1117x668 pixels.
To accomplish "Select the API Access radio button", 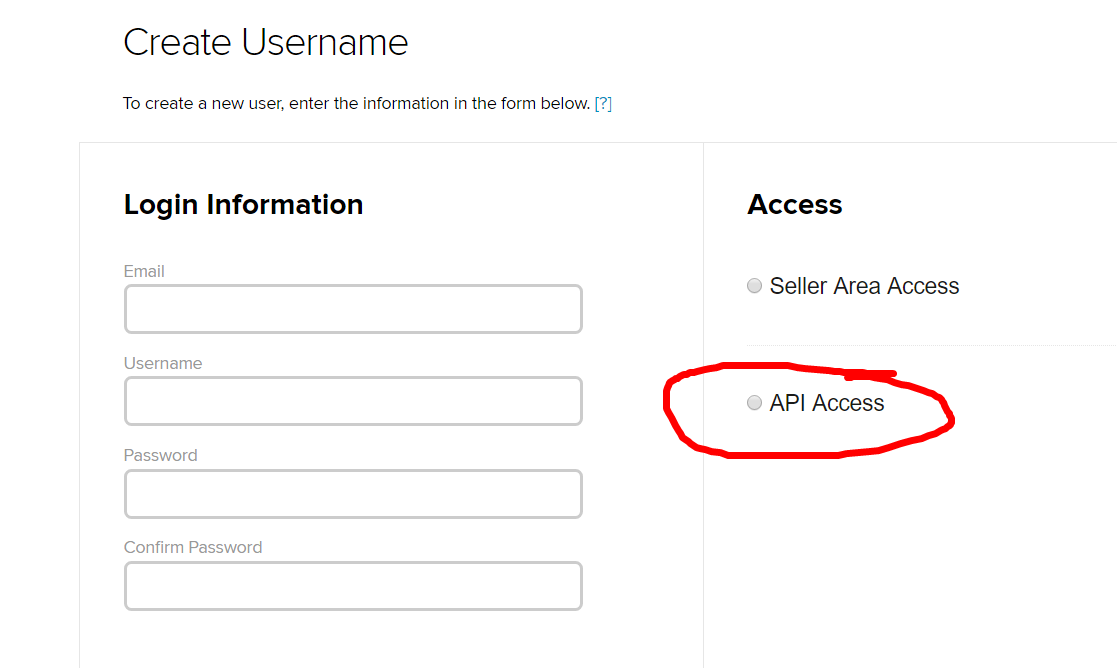I will tap(754, 402).
